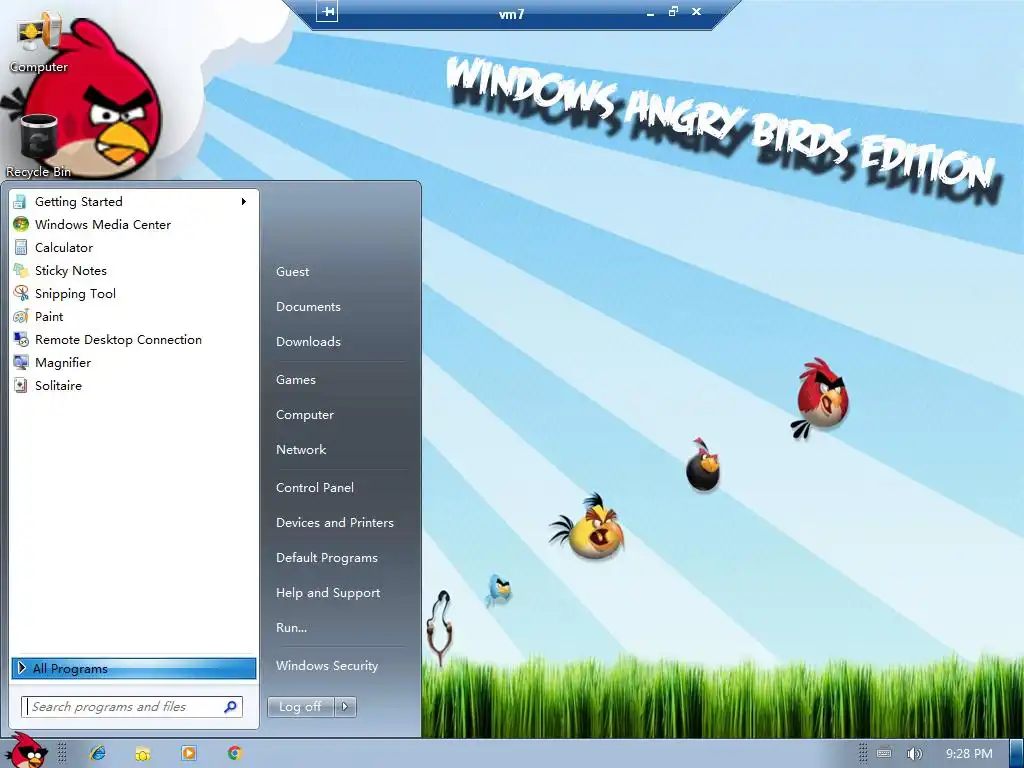Open Computer in Start menu right pane
The width and height of the screenshot is (1024, 768).
304,415
